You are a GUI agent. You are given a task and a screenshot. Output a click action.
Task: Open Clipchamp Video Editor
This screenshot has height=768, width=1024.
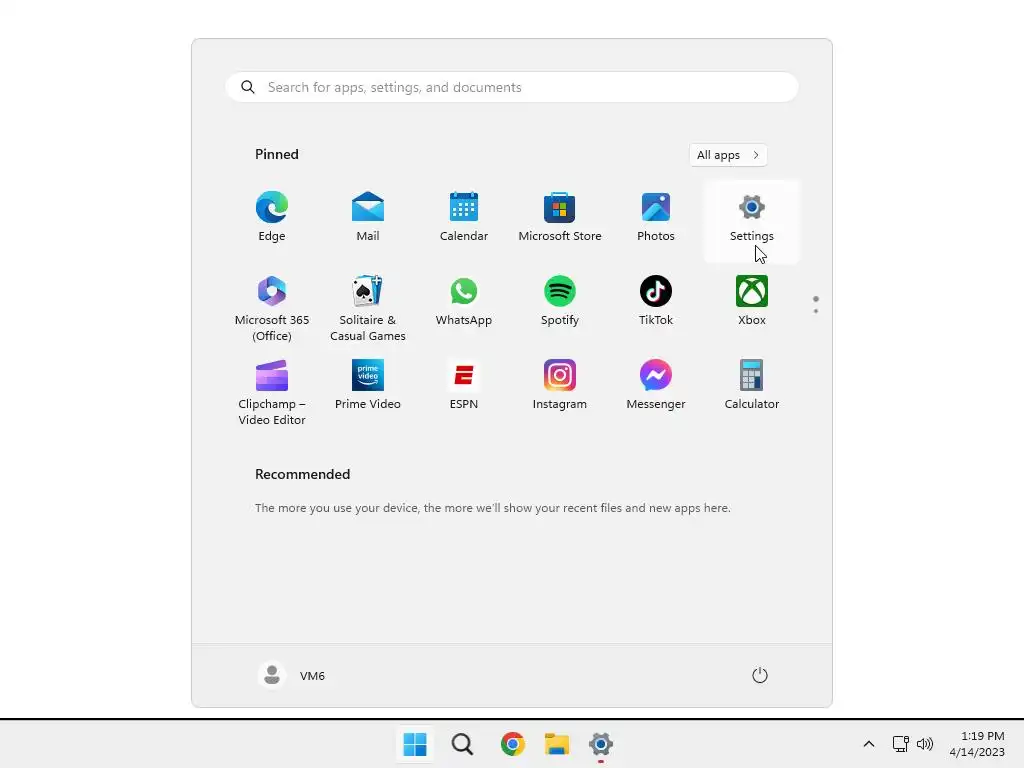click(x=272, y=392)
